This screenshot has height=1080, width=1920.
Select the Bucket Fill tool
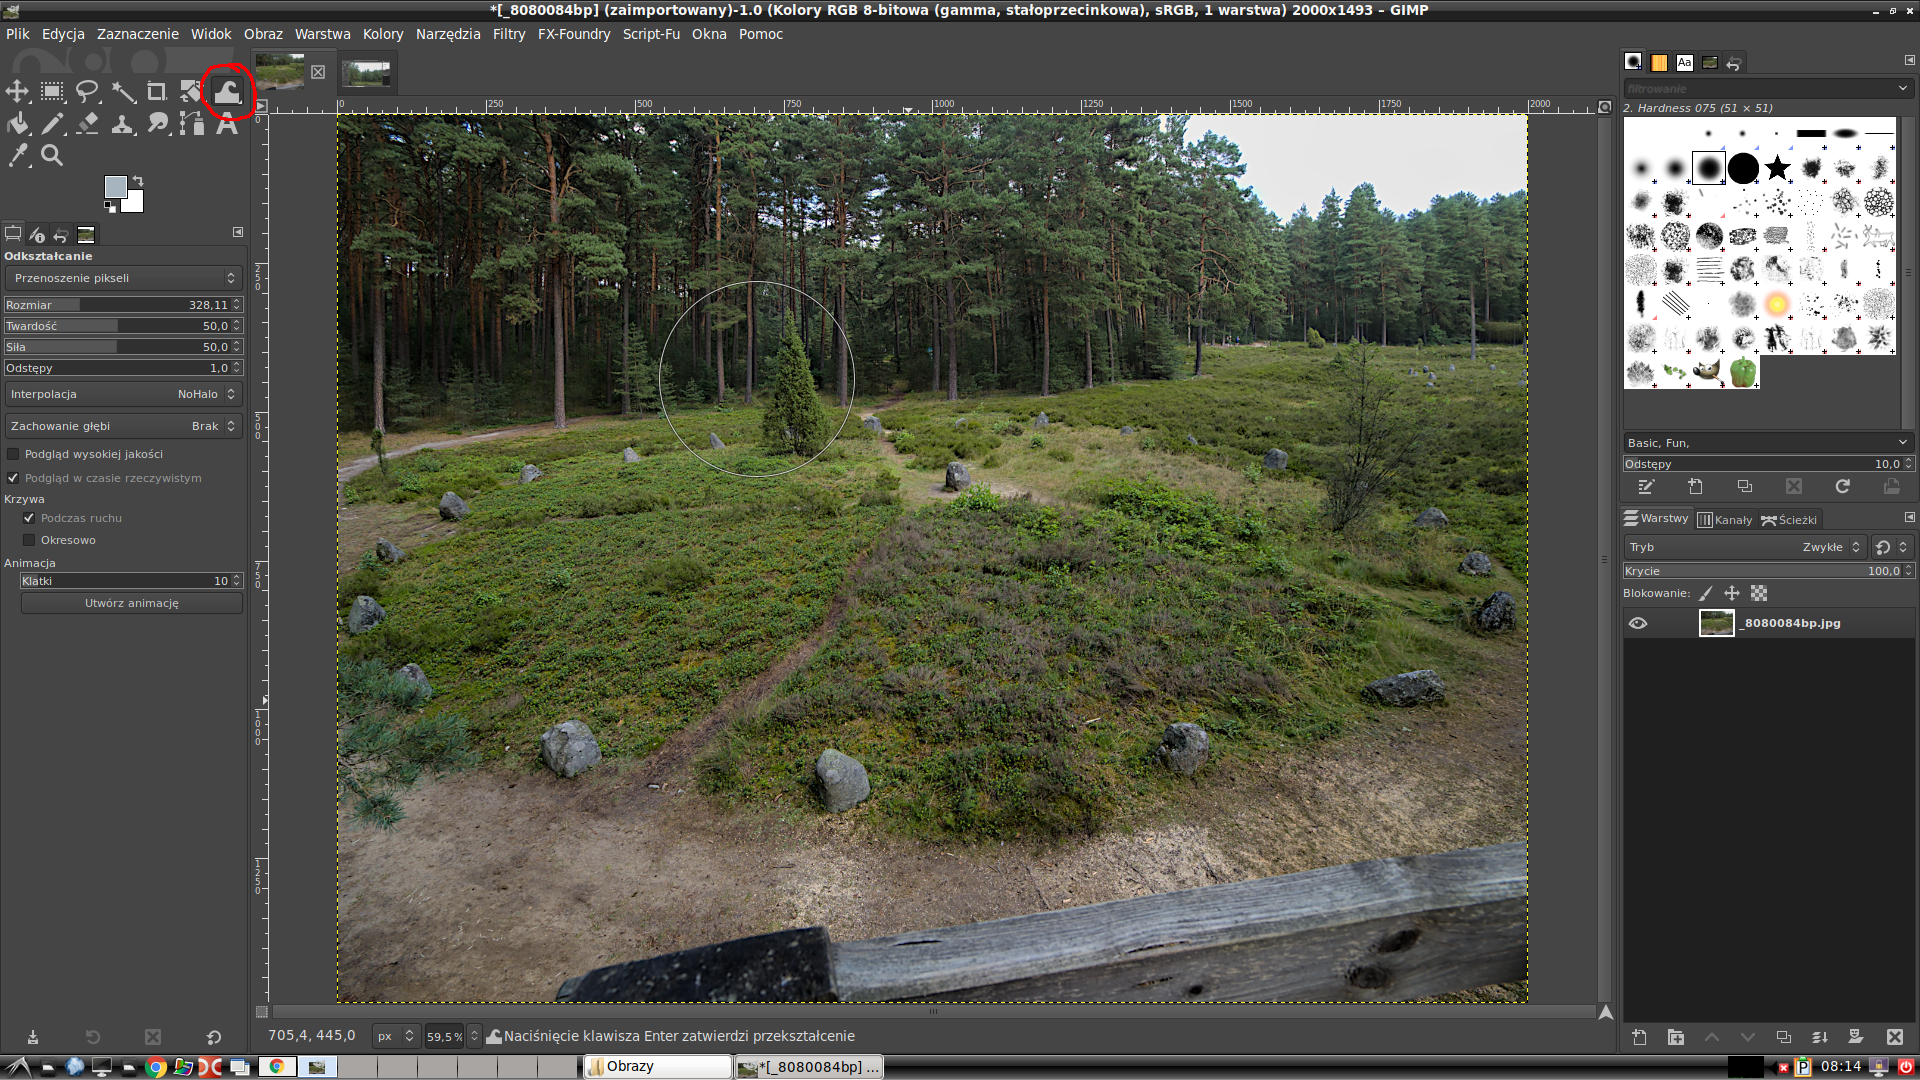coord(17,124)
